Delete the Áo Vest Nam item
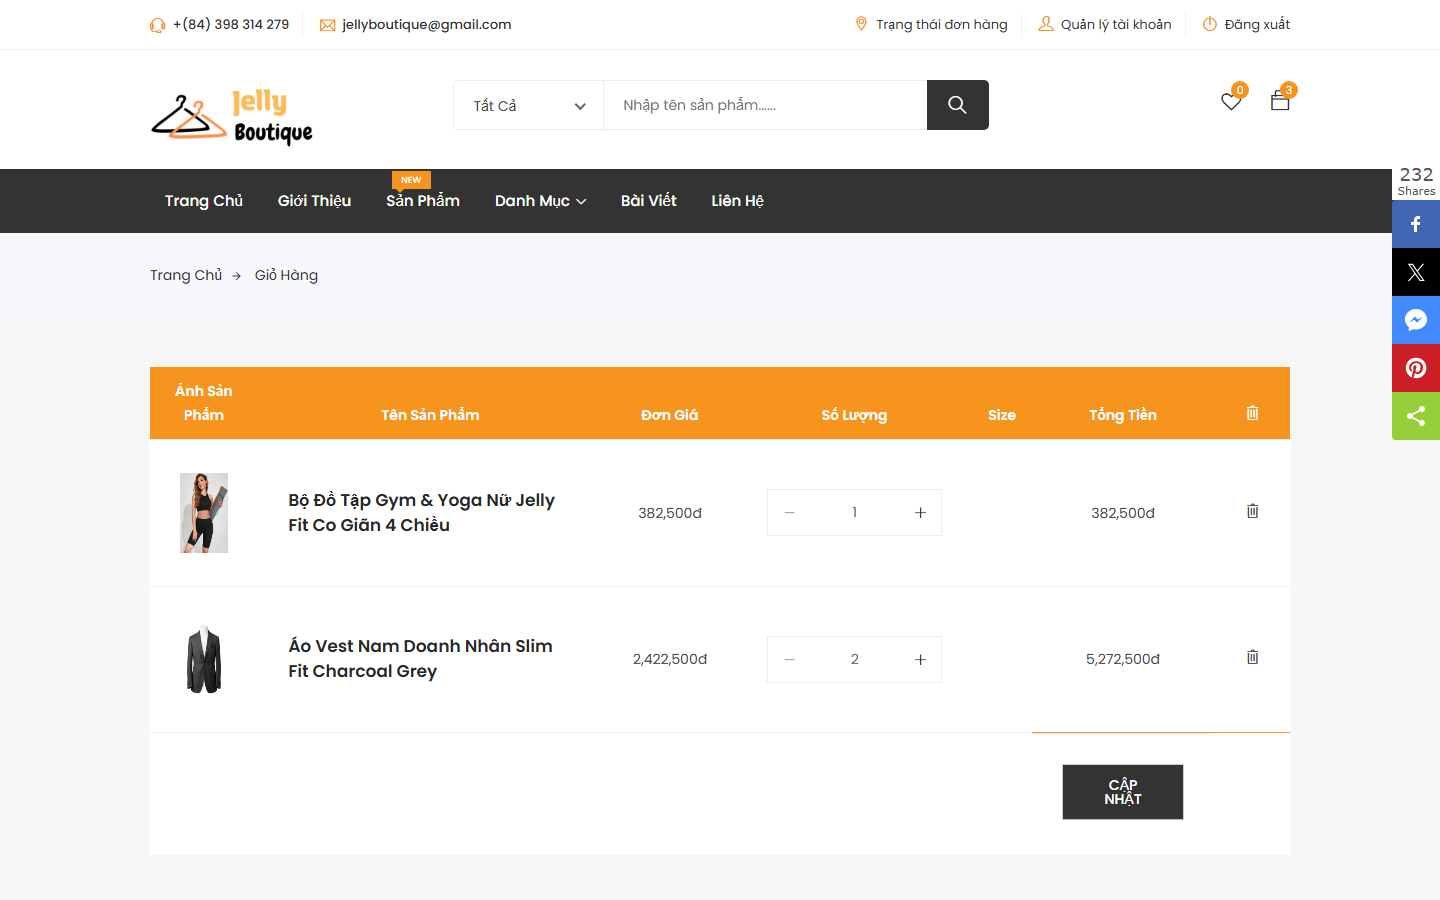The width and height of the screenshot is (1440, 900). click(1252, 657)
